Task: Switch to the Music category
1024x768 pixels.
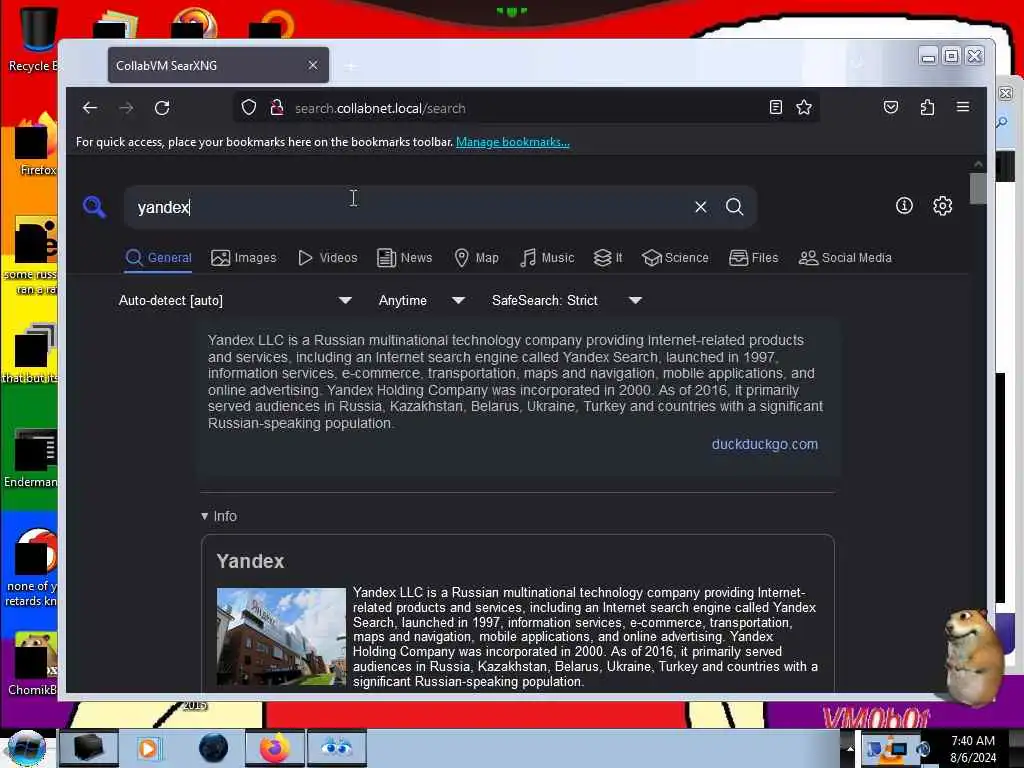Action: [x=547, y=258]
